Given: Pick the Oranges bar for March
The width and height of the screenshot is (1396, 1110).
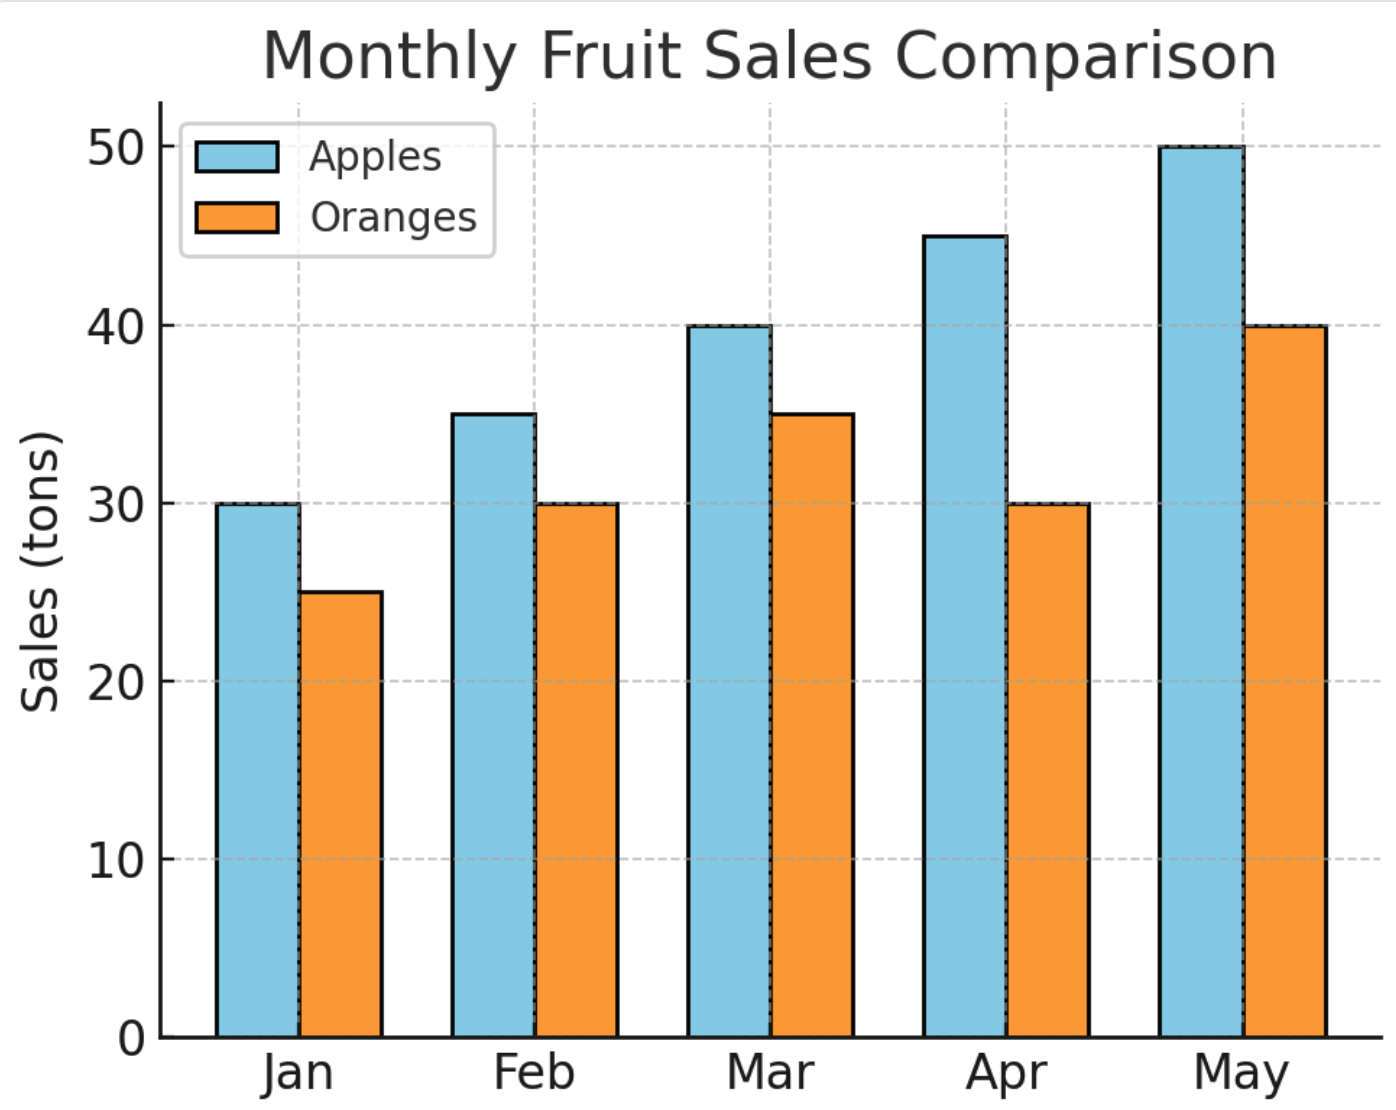Looking at the screenshot, I should (812, 725).
